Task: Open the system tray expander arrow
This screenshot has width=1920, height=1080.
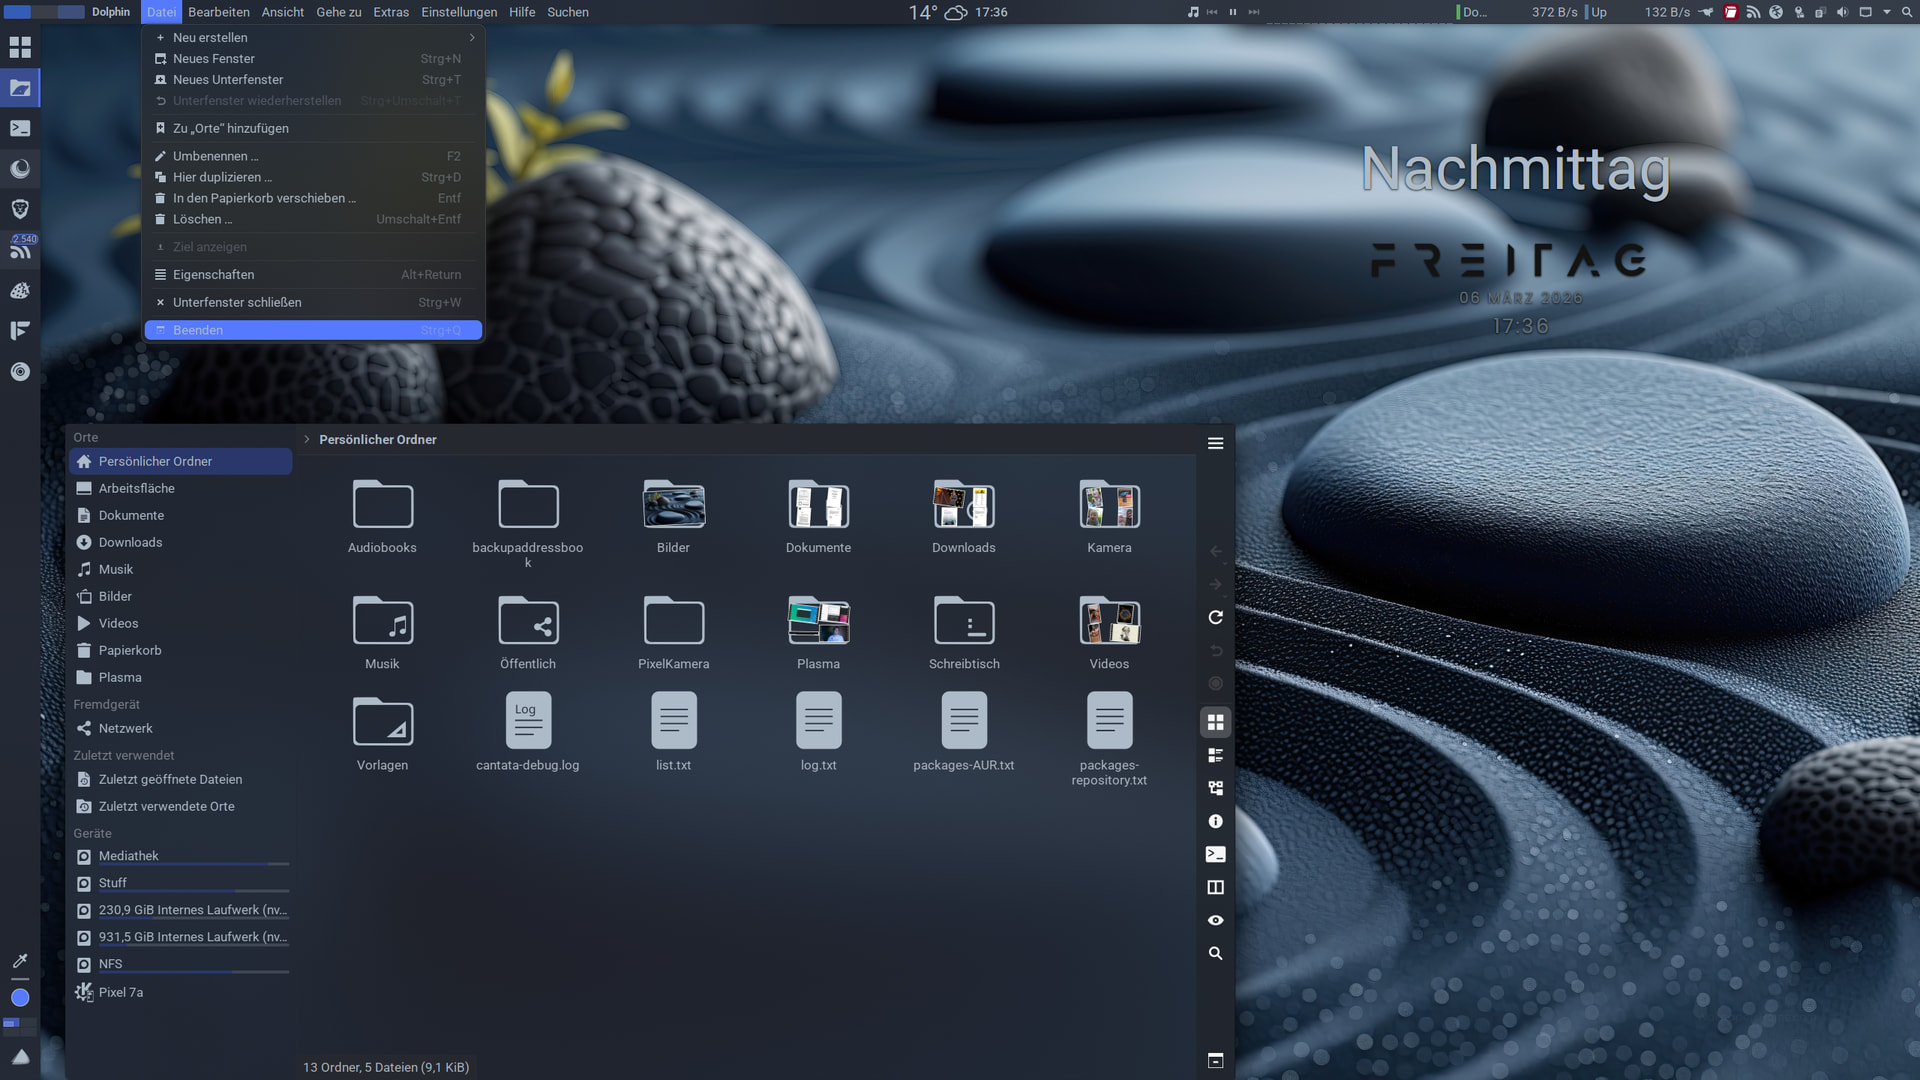Action: point(1886,12)
